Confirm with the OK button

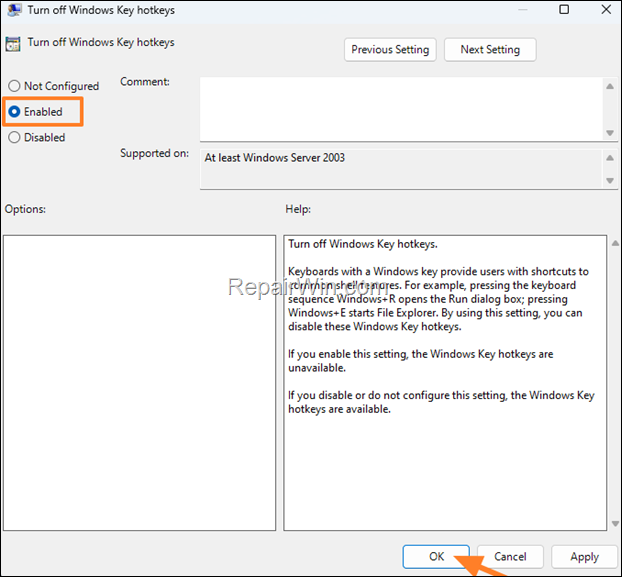436,556
